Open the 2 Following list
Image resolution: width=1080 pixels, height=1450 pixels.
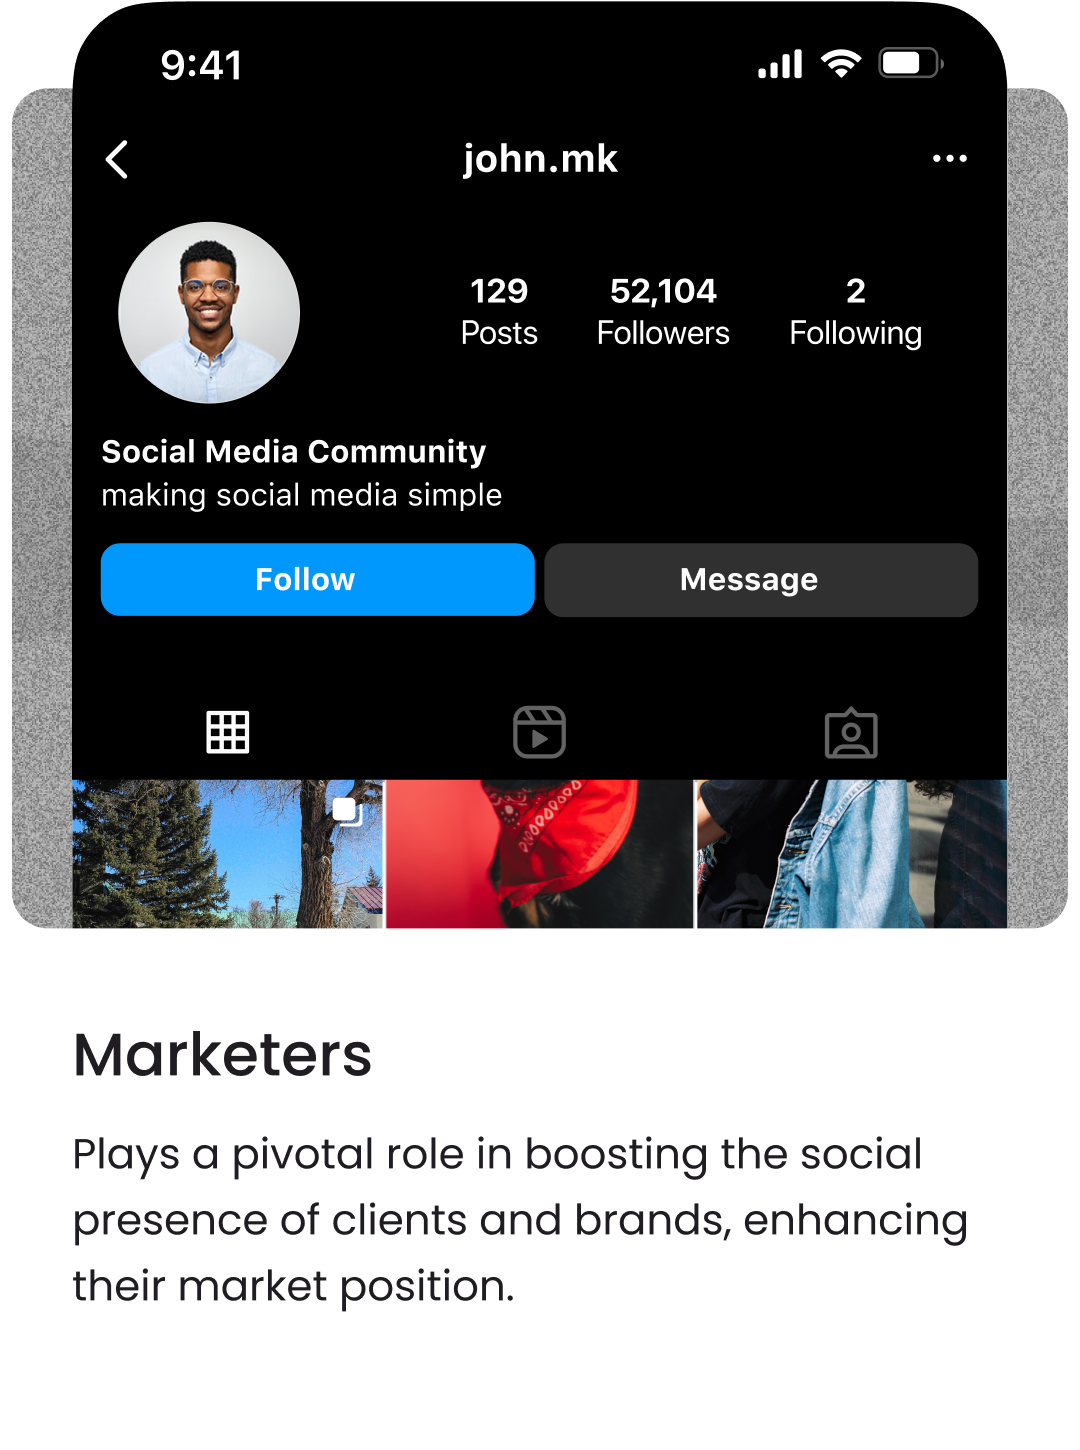coord(855,311)
